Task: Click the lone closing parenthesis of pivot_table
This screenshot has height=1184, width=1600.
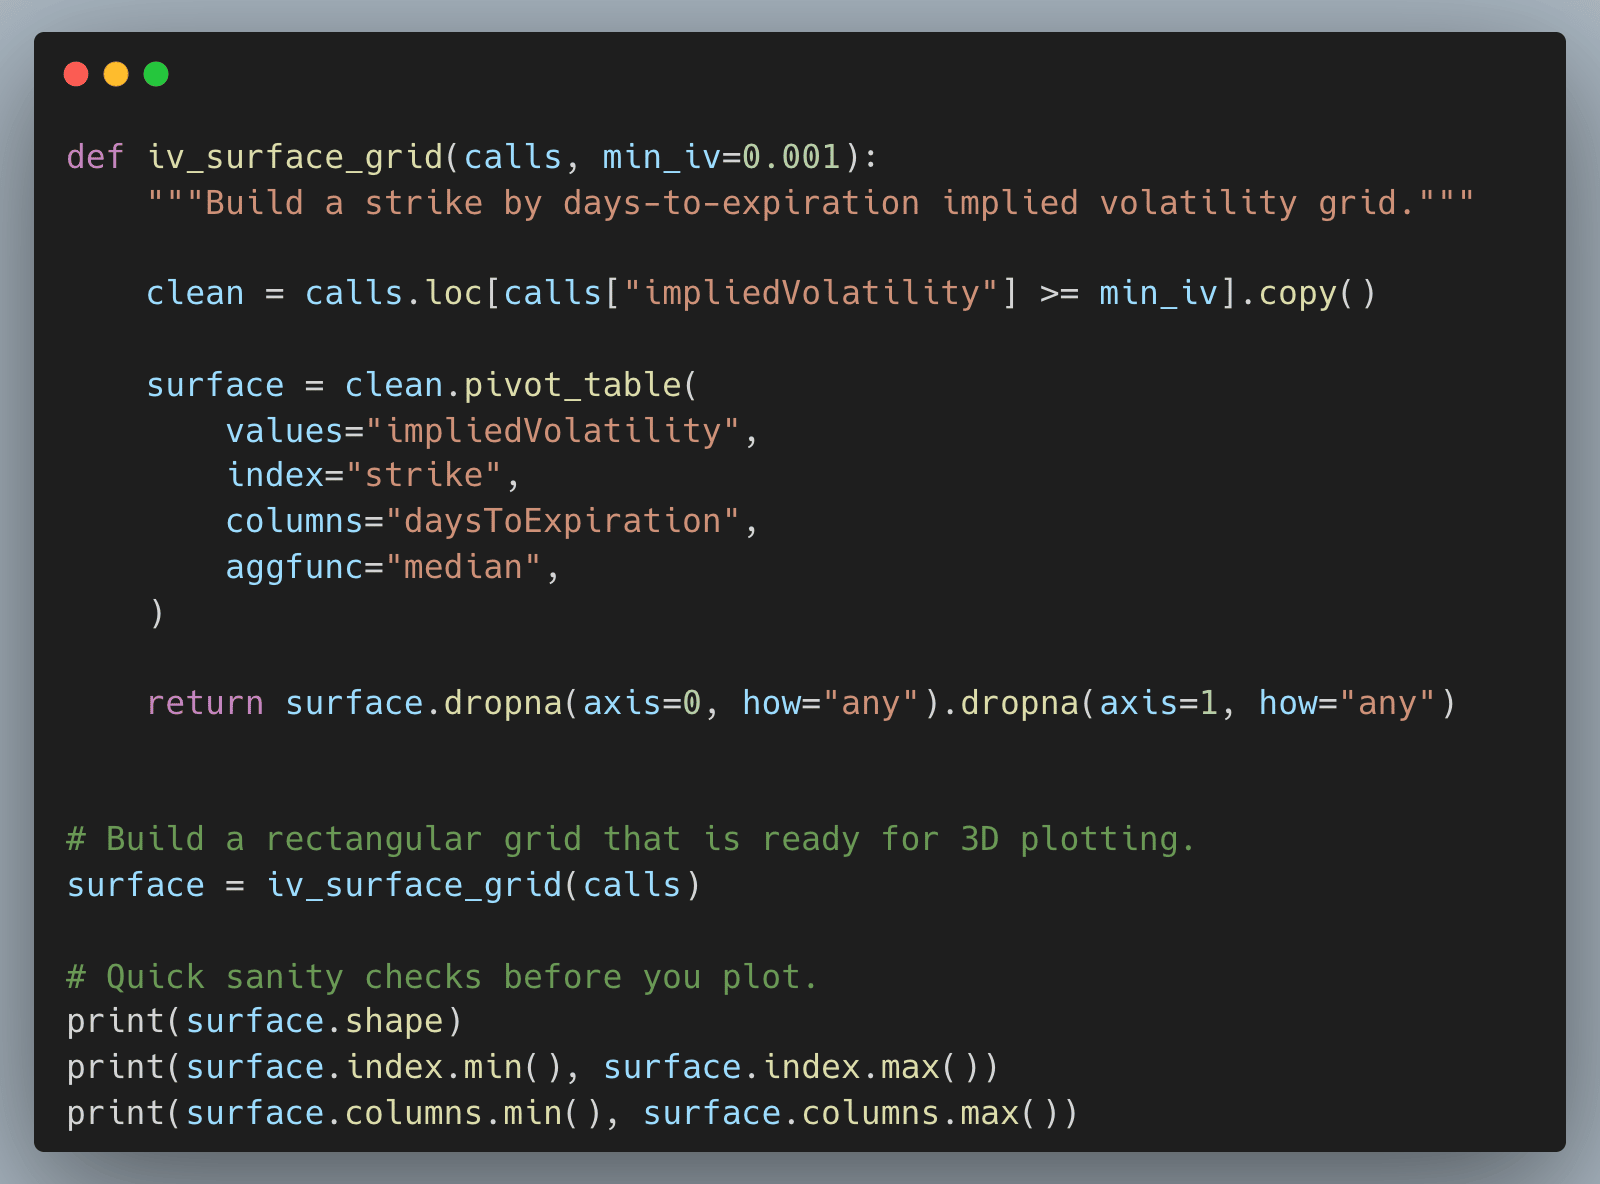Action: click(x=156, y=612)
